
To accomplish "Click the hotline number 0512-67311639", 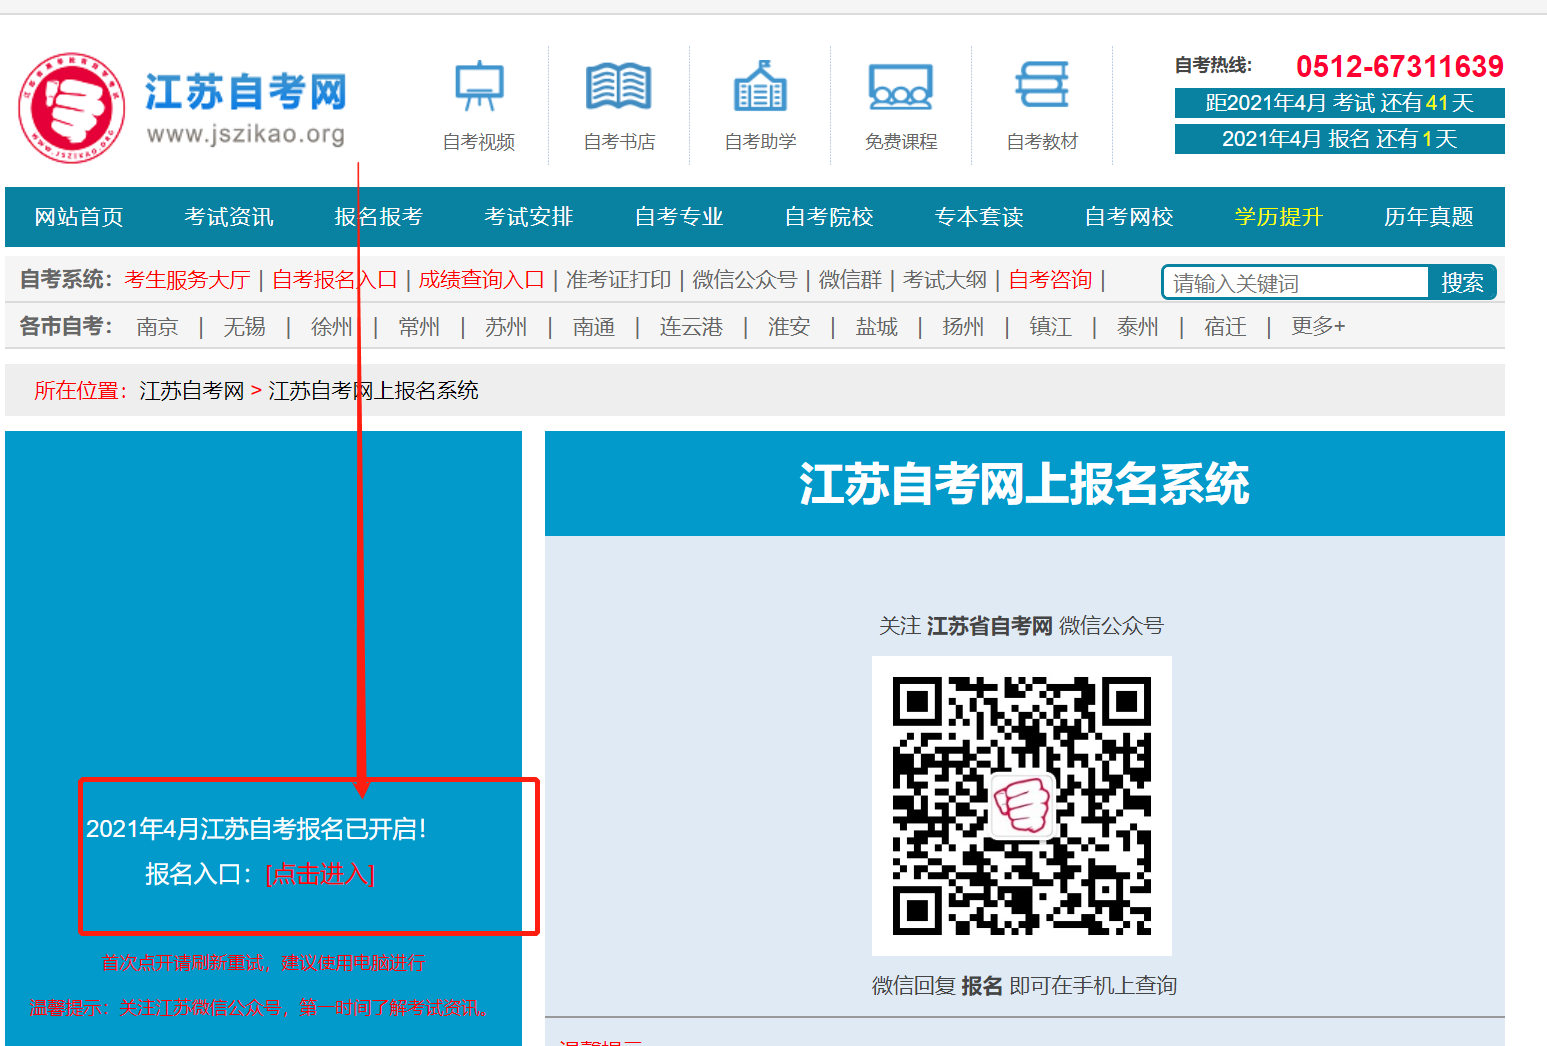I will (1400, 67).
